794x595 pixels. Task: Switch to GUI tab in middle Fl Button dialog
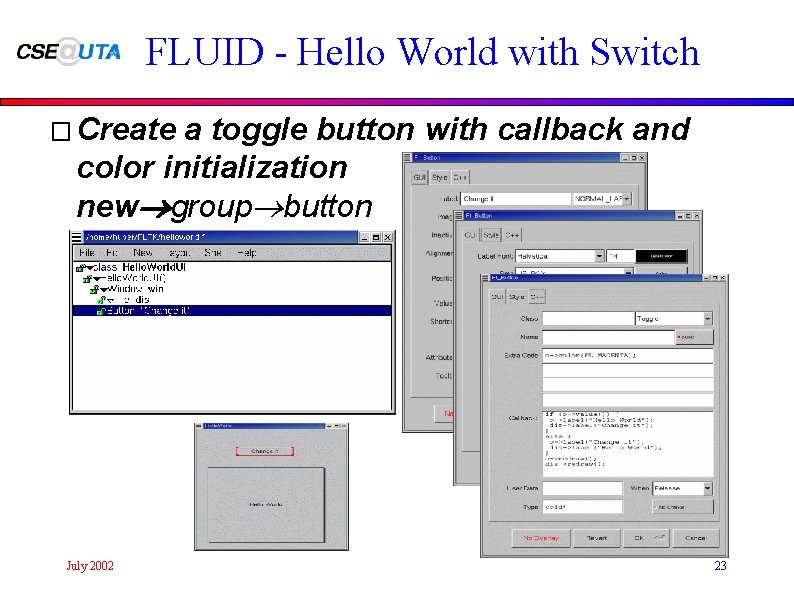tap(471, 235)
